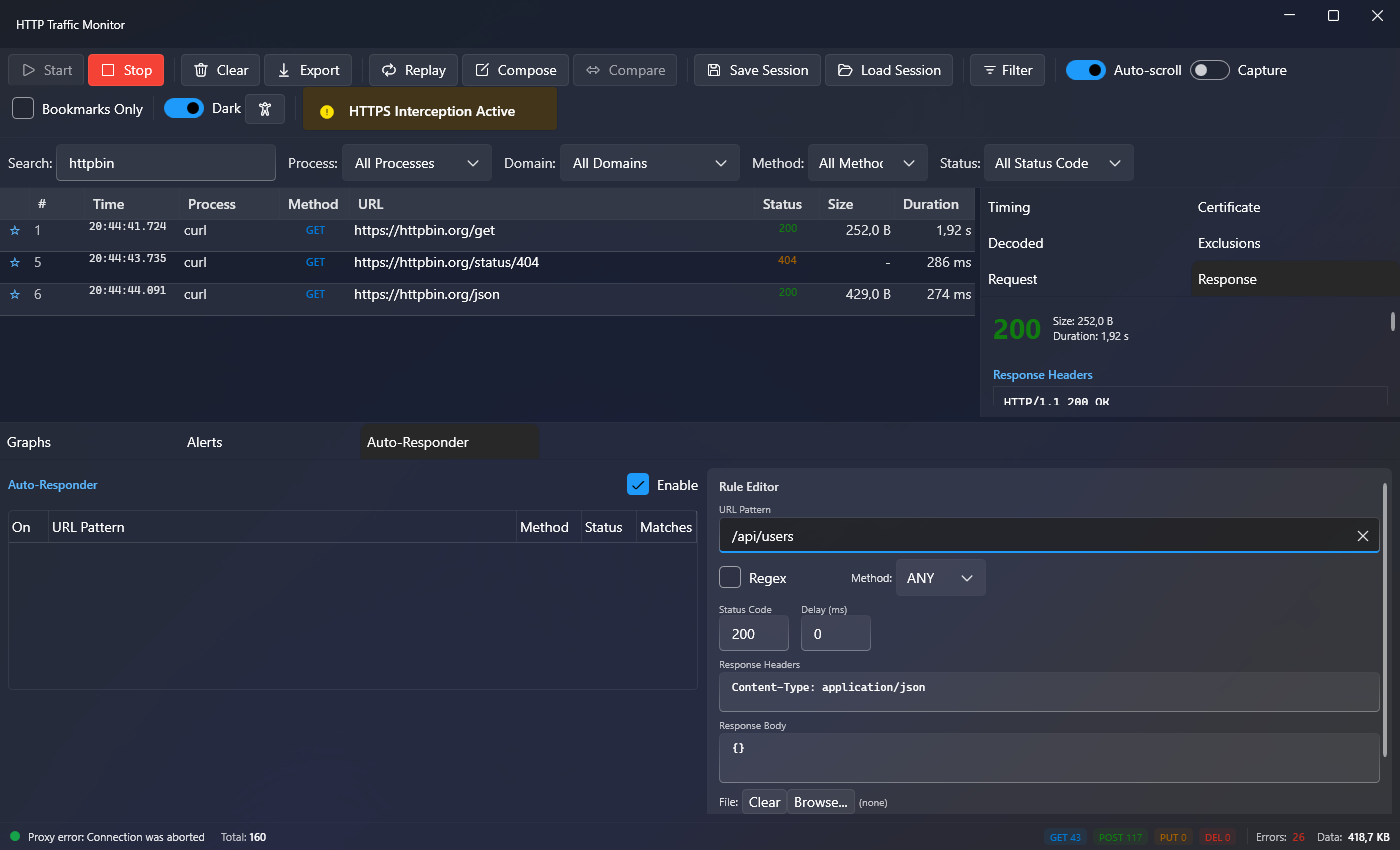Enable the Regex checkbox in Rule Editor

[x=730, y=578]
